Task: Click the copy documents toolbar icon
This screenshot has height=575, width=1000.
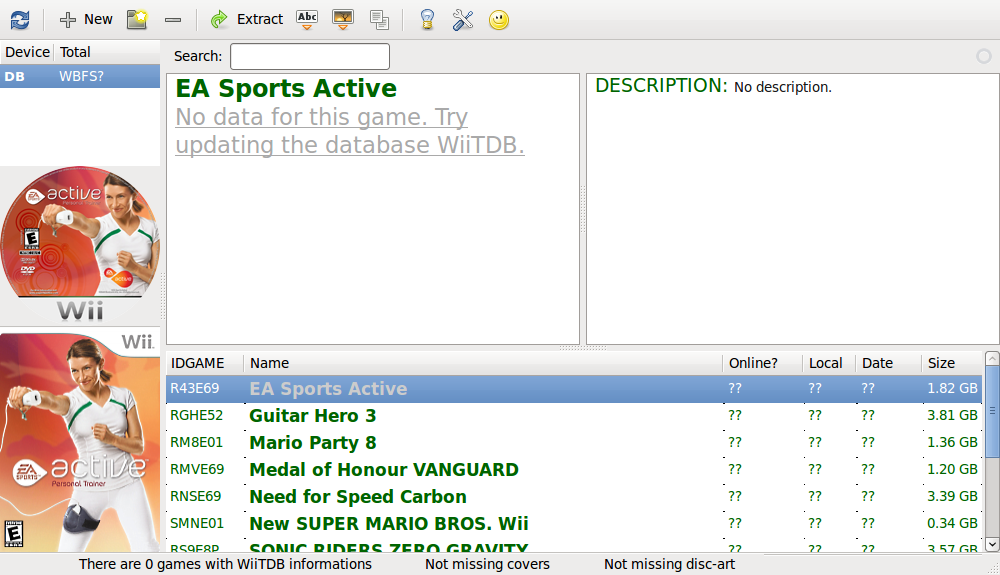Action: (379, 20)
